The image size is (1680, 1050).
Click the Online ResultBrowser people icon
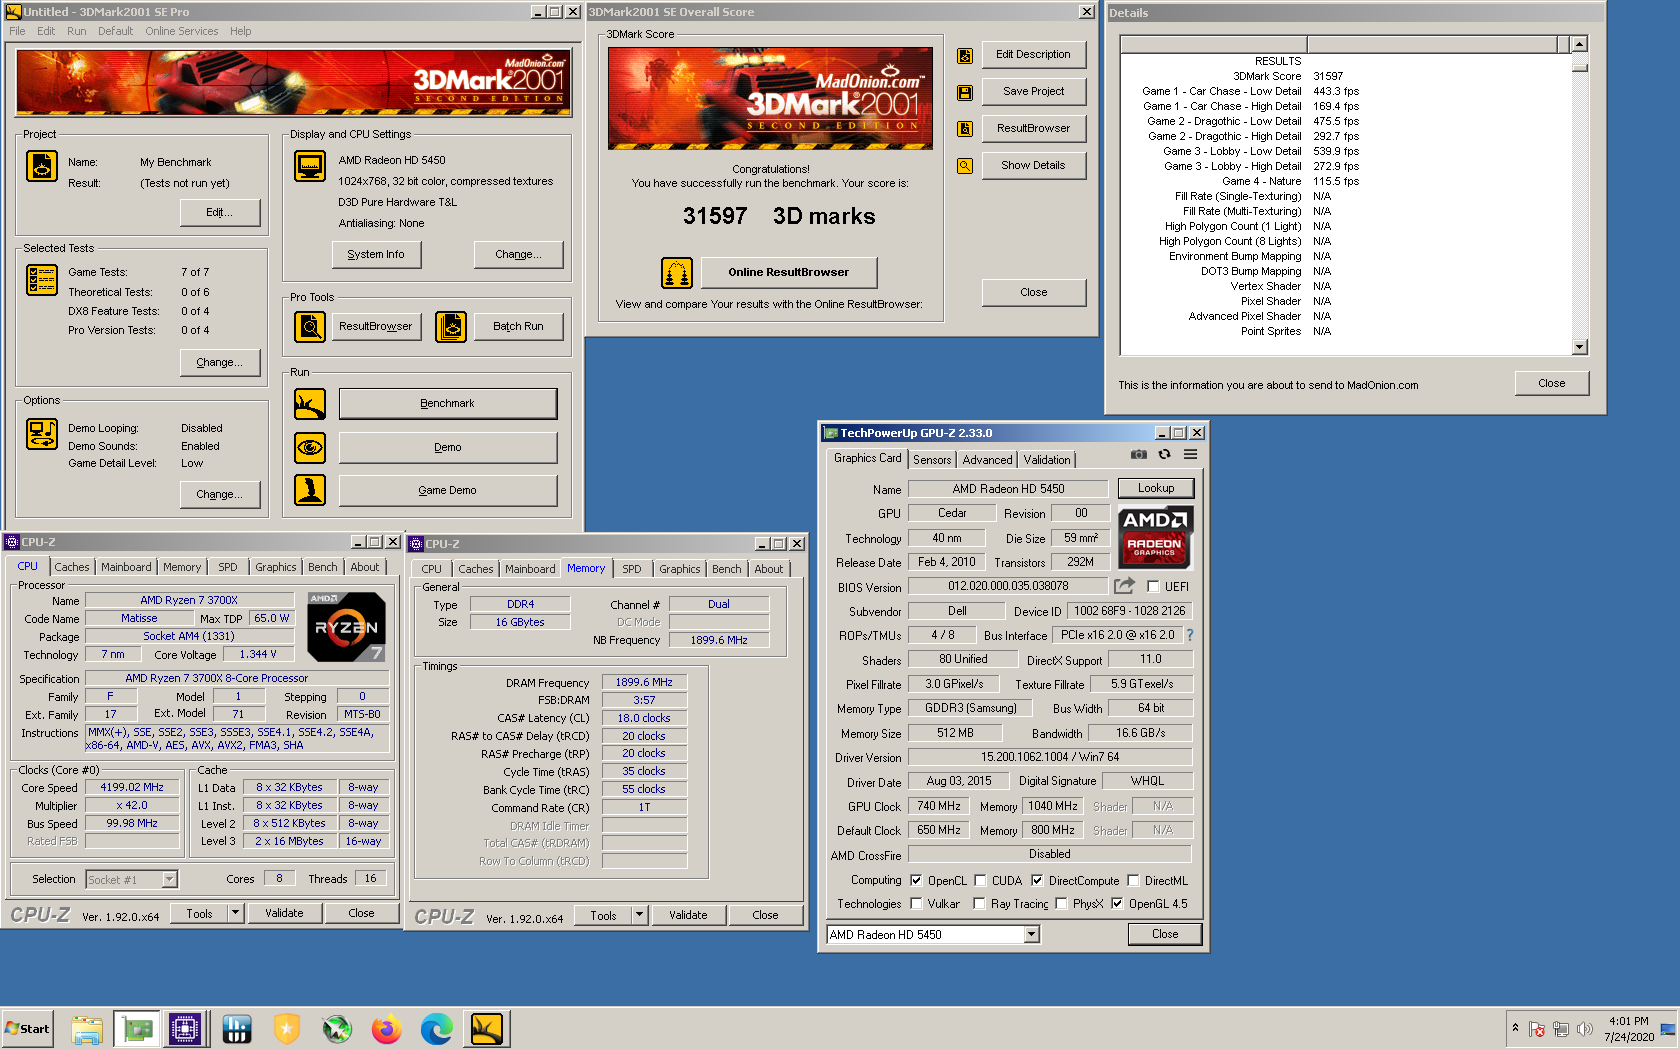(677, 272)
